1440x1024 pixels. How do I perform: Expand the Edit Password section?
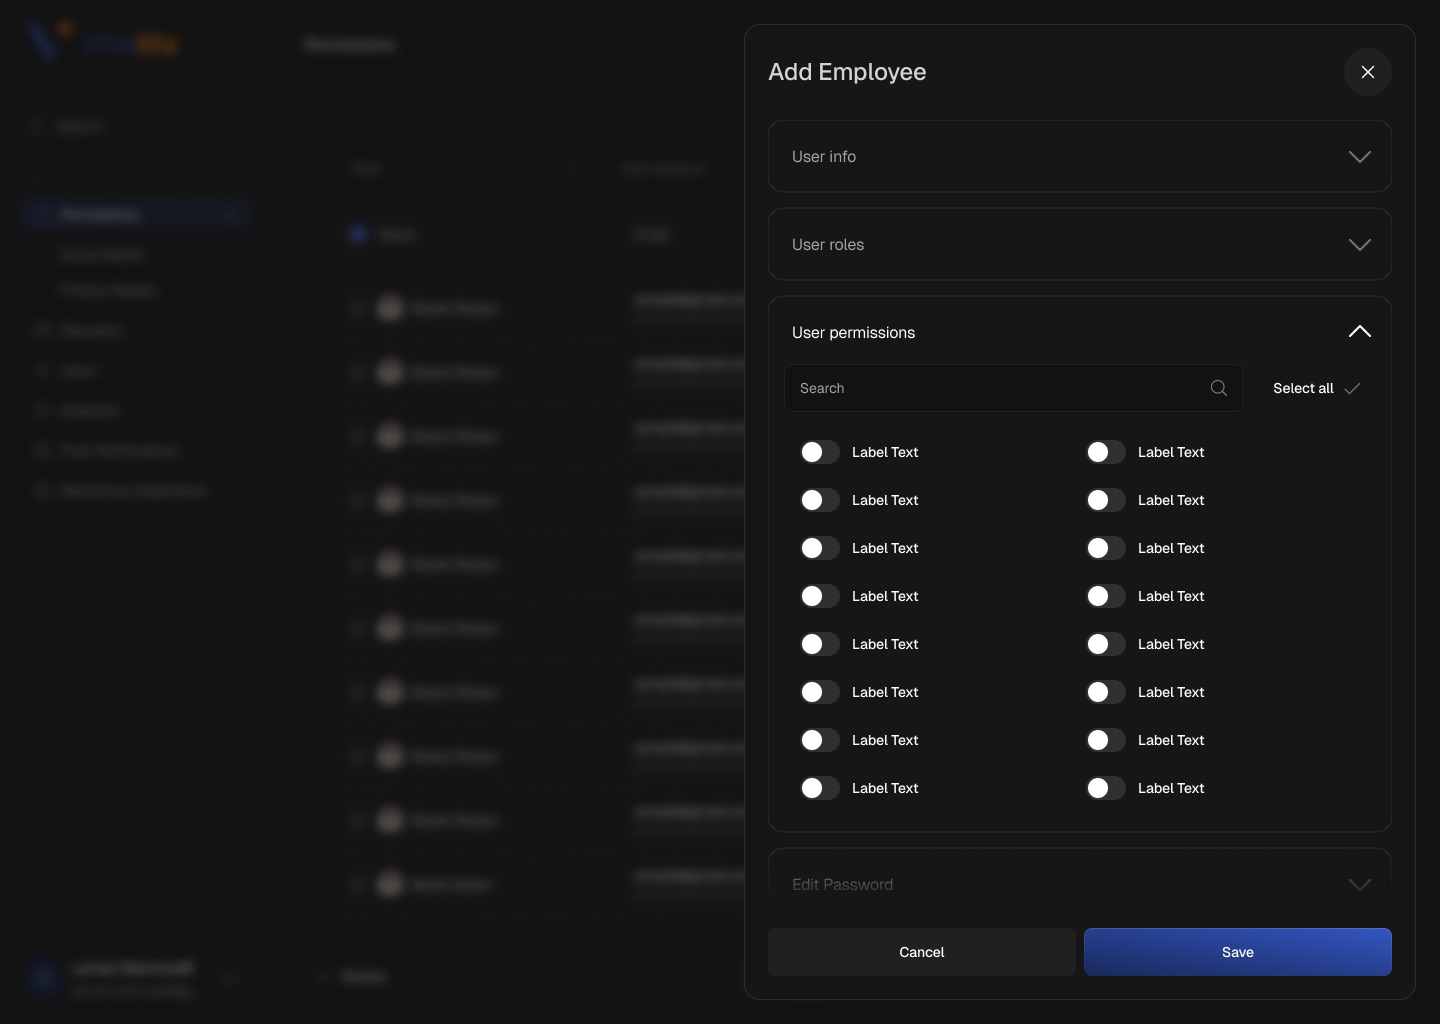click(1080, 884)
